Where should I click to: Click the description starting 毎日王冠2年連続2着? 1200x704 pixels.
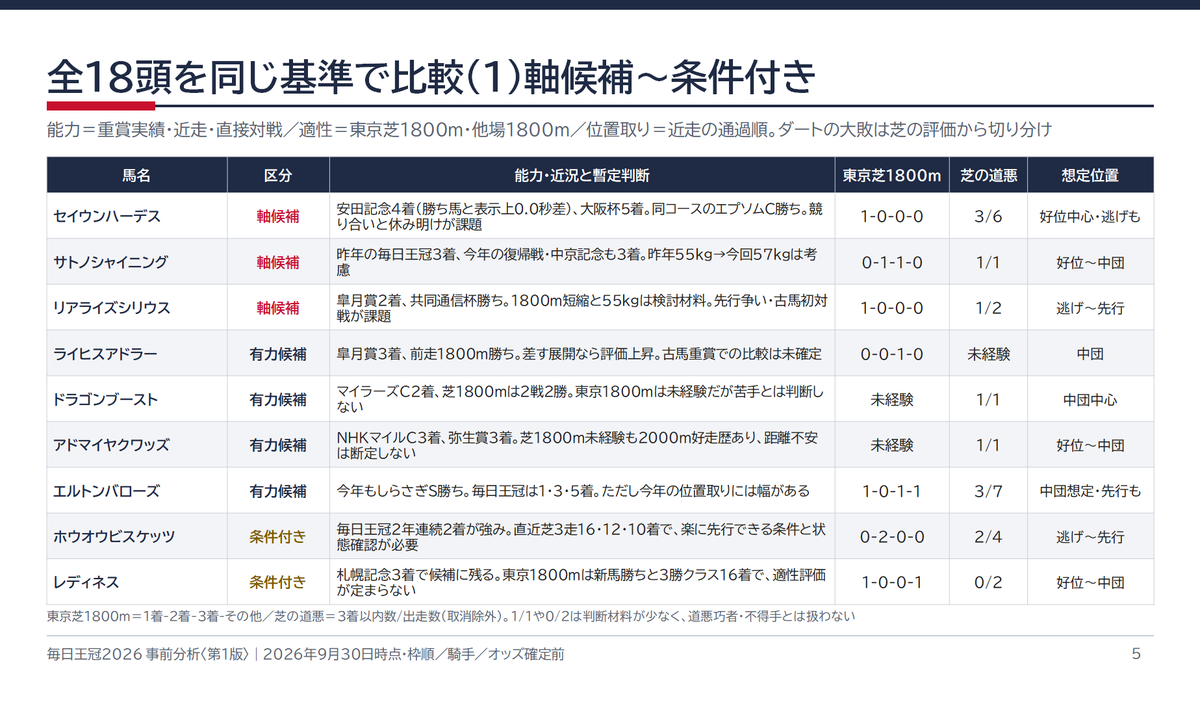tap(579, 537)
